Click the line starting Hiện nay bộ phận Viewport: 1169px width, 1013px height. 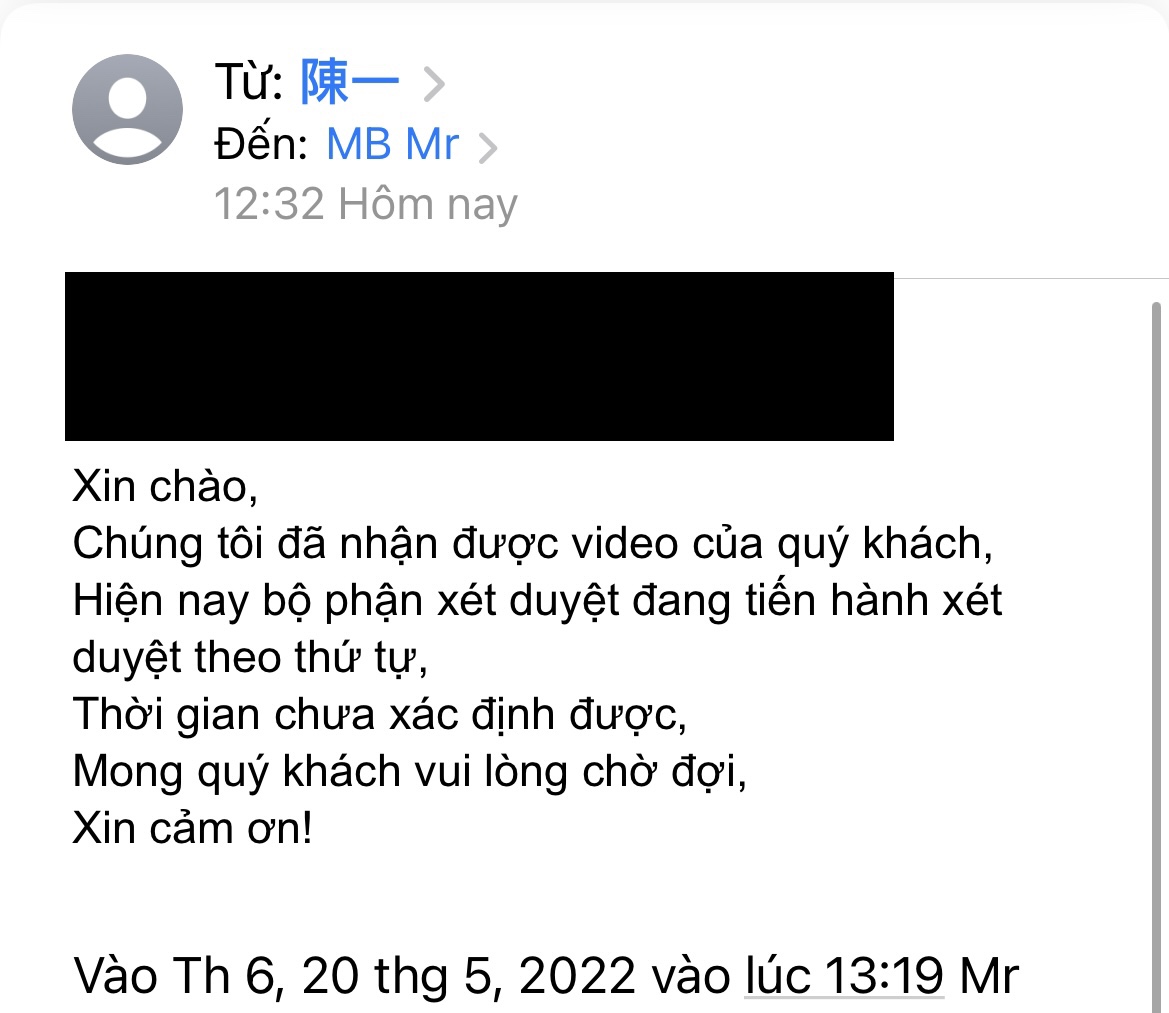click(537, 601)
